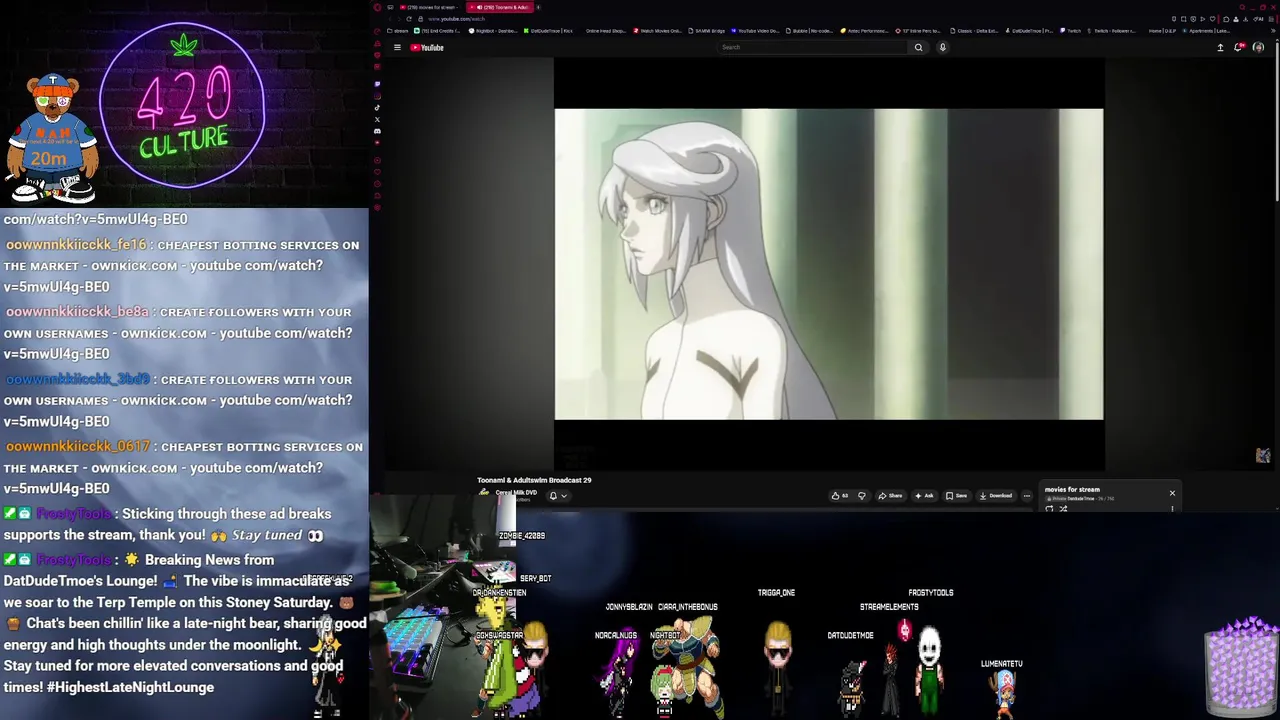Click the youtube.com address bar

coord(456,19)
